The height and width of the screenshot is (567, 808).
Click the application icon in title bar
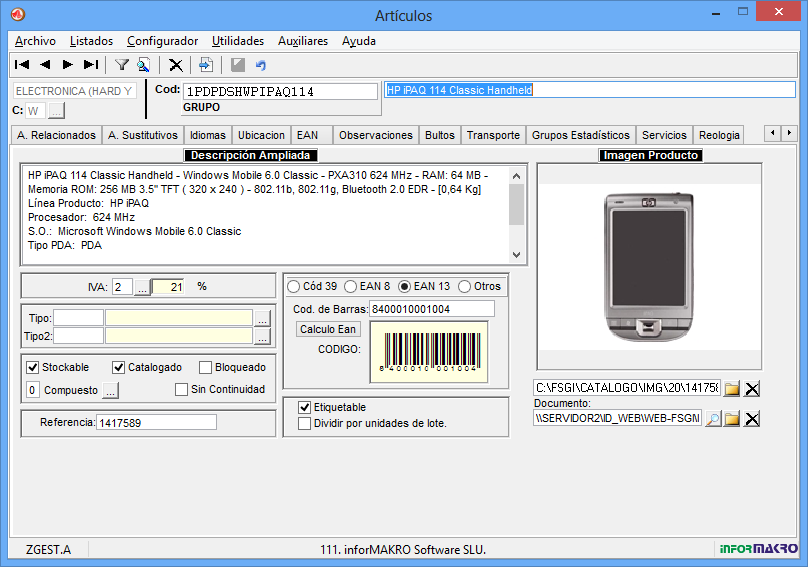(x=18, y=14)
